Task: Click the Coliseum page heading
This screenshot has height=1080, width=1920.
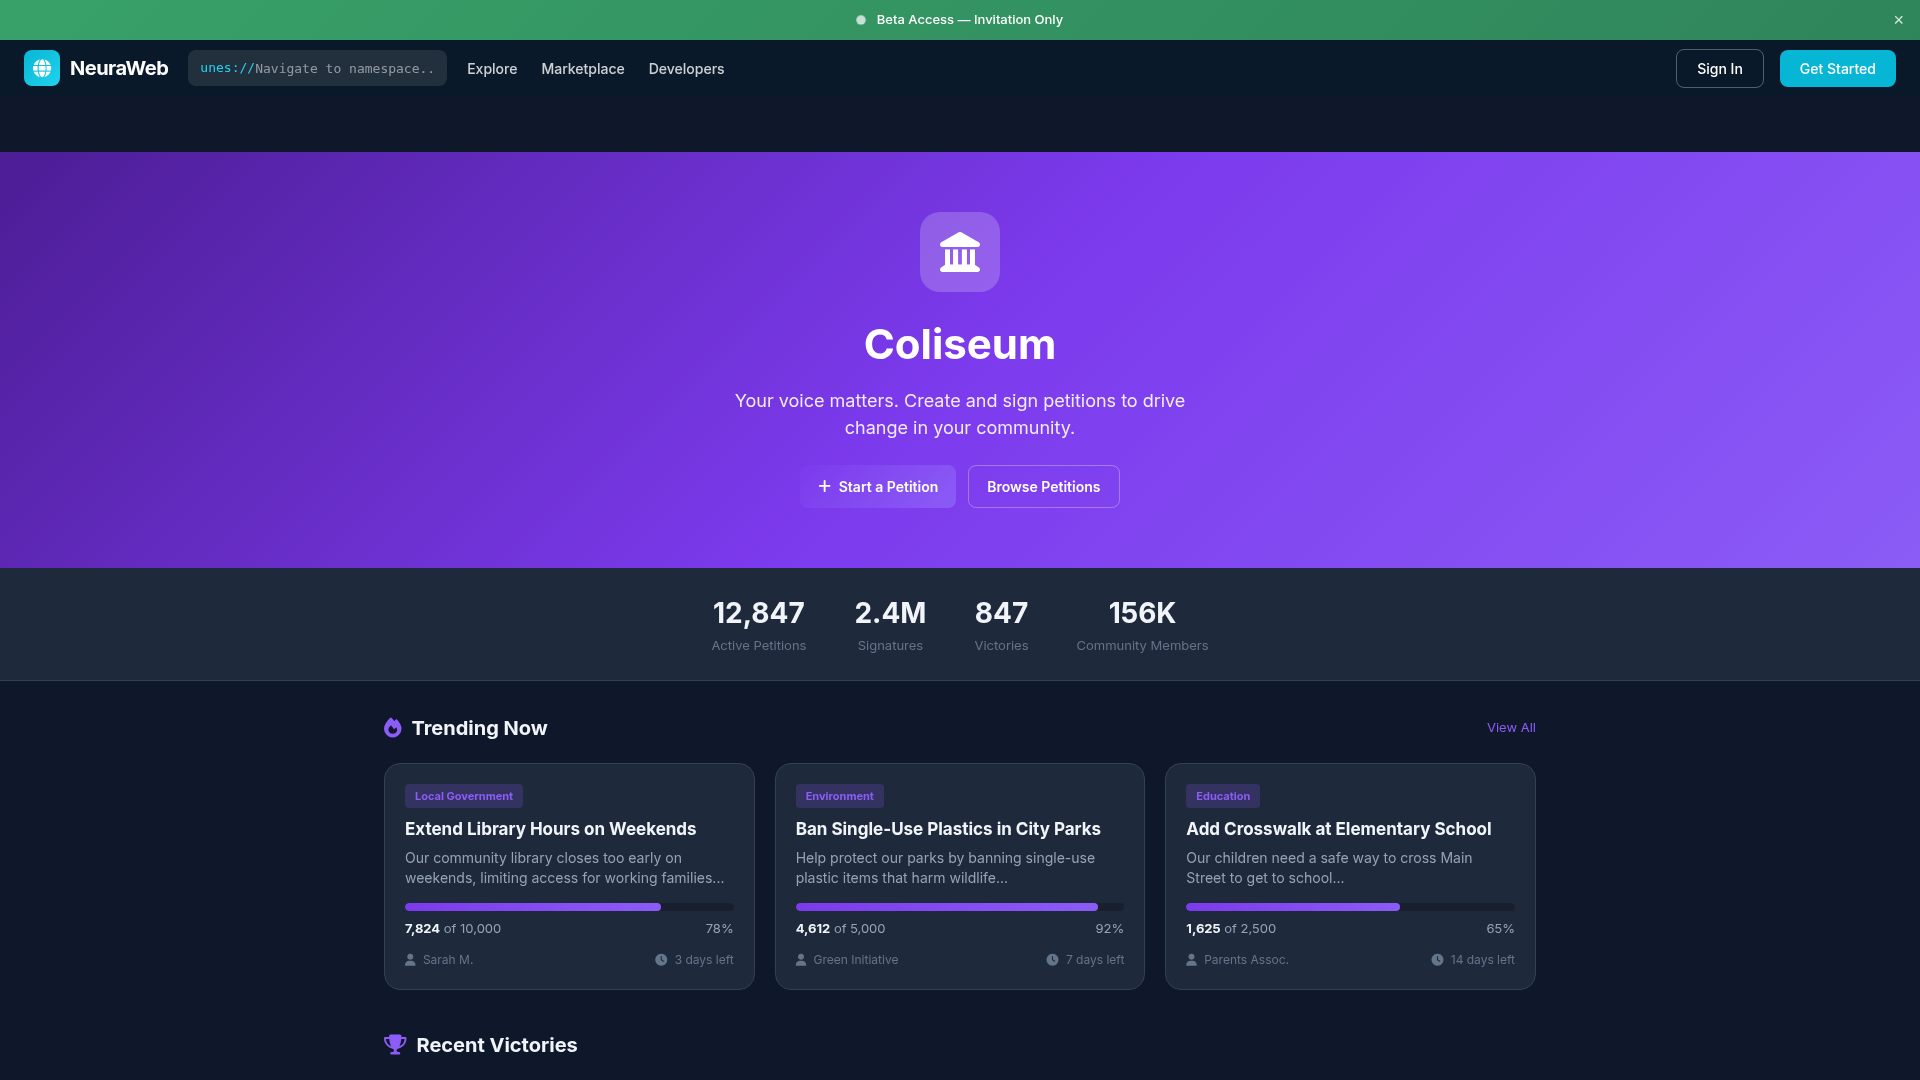Action: tap(960, 344)
